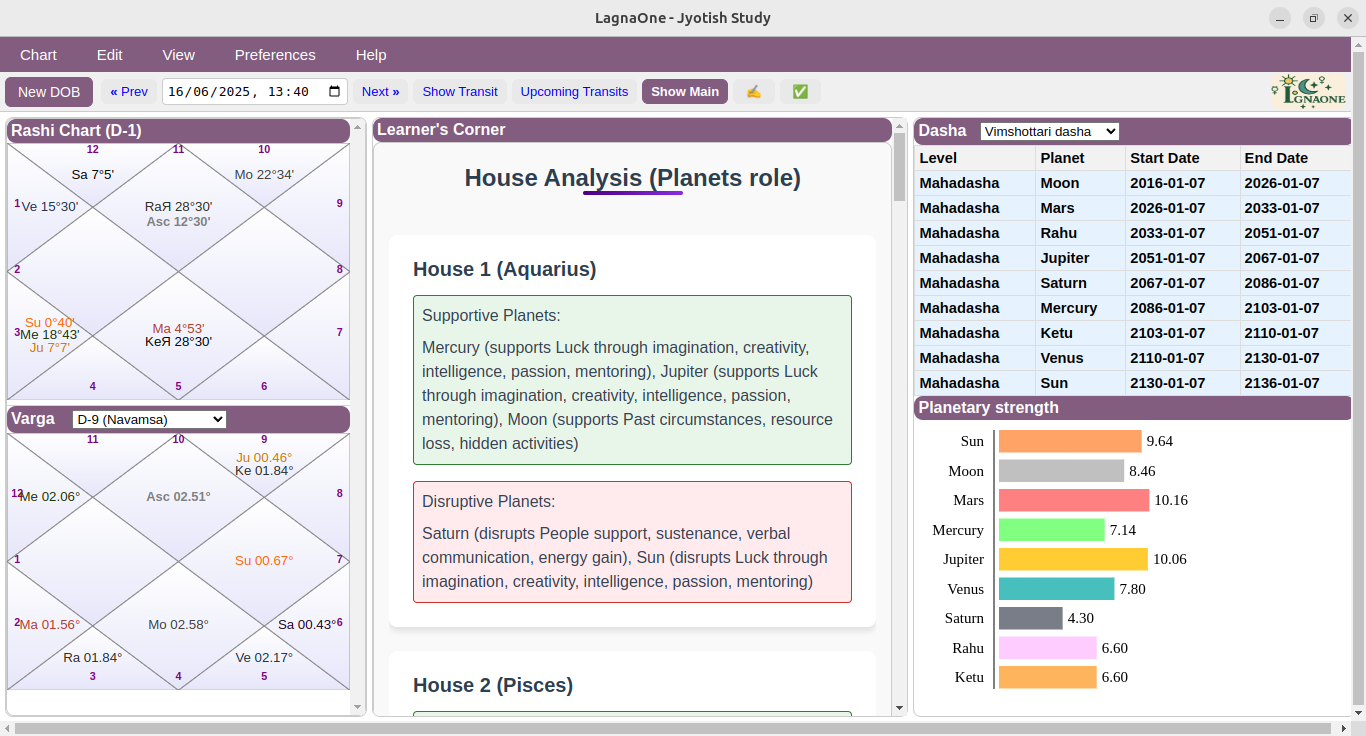Viewport: 1366px width, 736px height.
Task: Open the Chart menu
Action: [38, 55]
